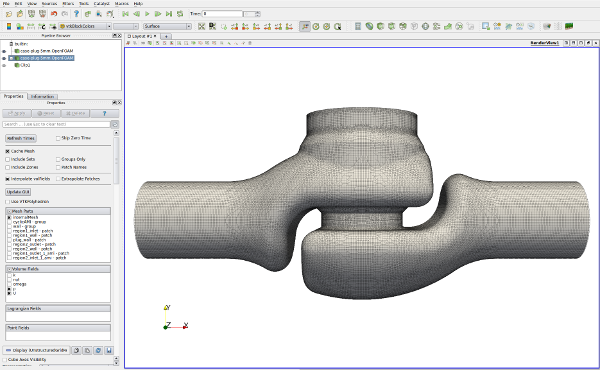600x370 pixels.
Task: Enable Include Sets checkbox
Action: pos(8,160)
